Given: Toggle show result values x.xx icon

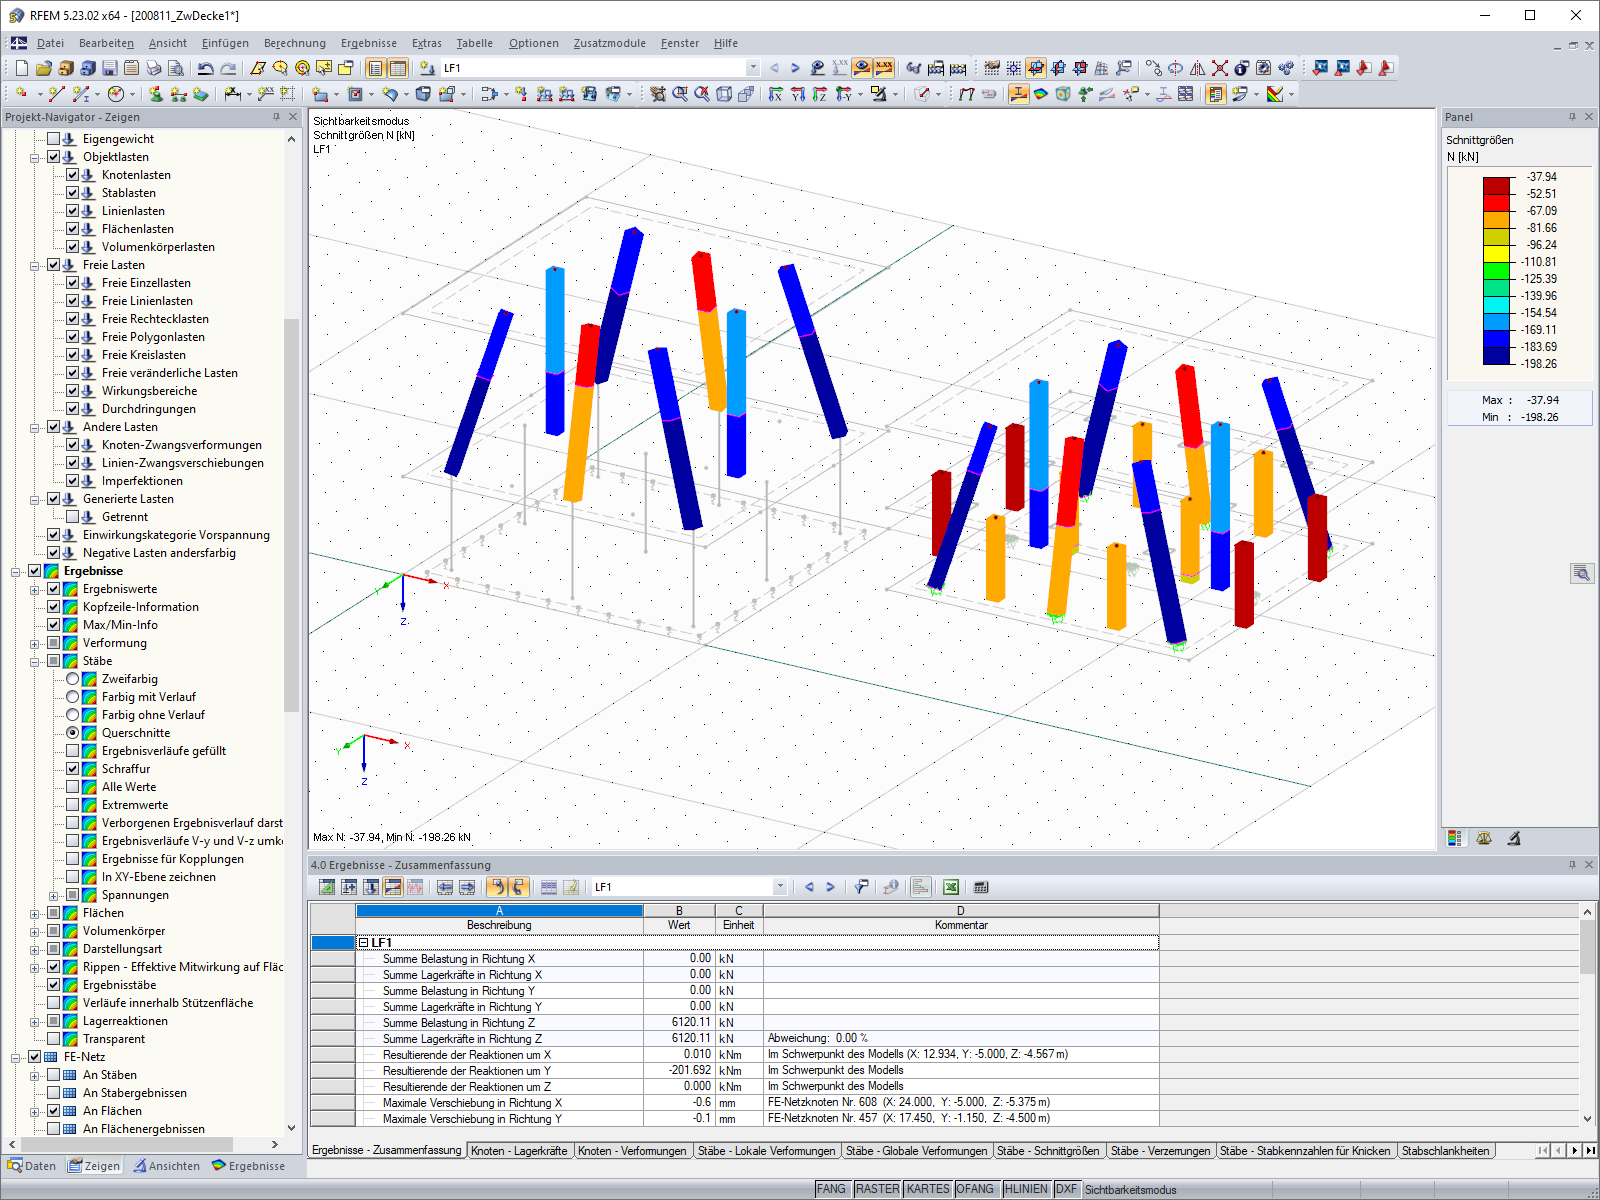Looking at the screenshot, I should [884, 68].
